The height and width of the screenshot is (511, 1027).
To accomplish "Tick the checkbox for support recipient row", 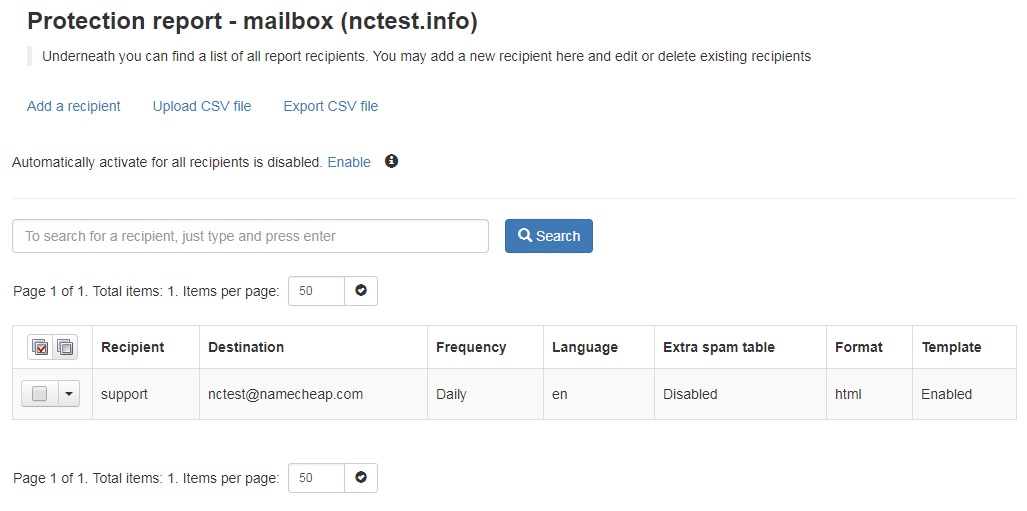I will [x=40, y=394].
